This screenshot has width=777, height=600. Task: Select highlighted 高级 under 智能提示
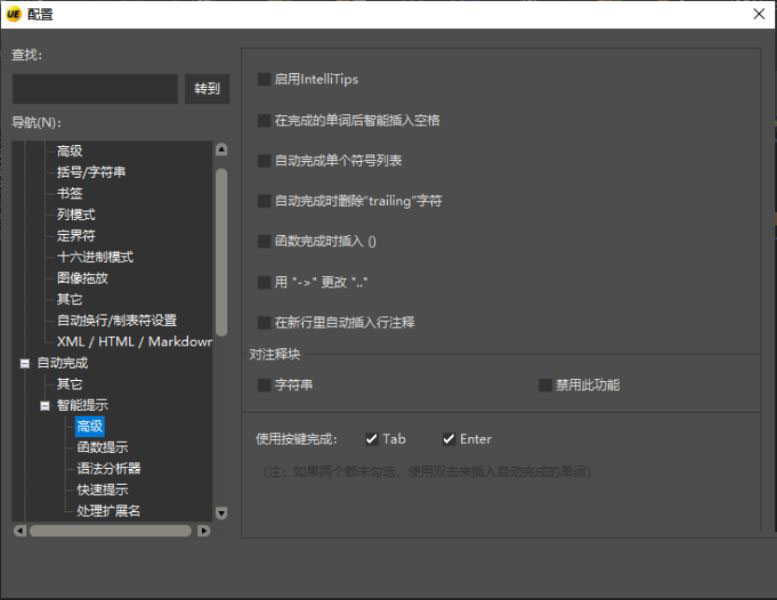90,426
